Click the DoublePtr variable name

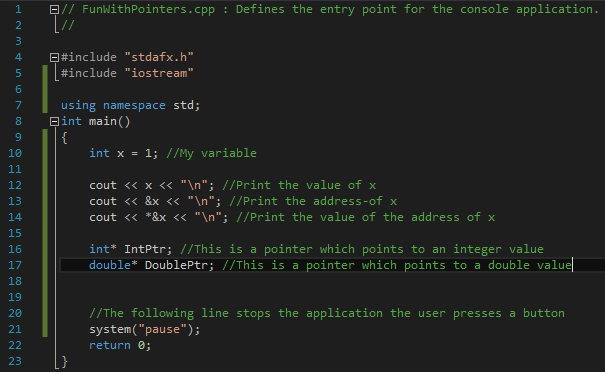tap(176, 265)
